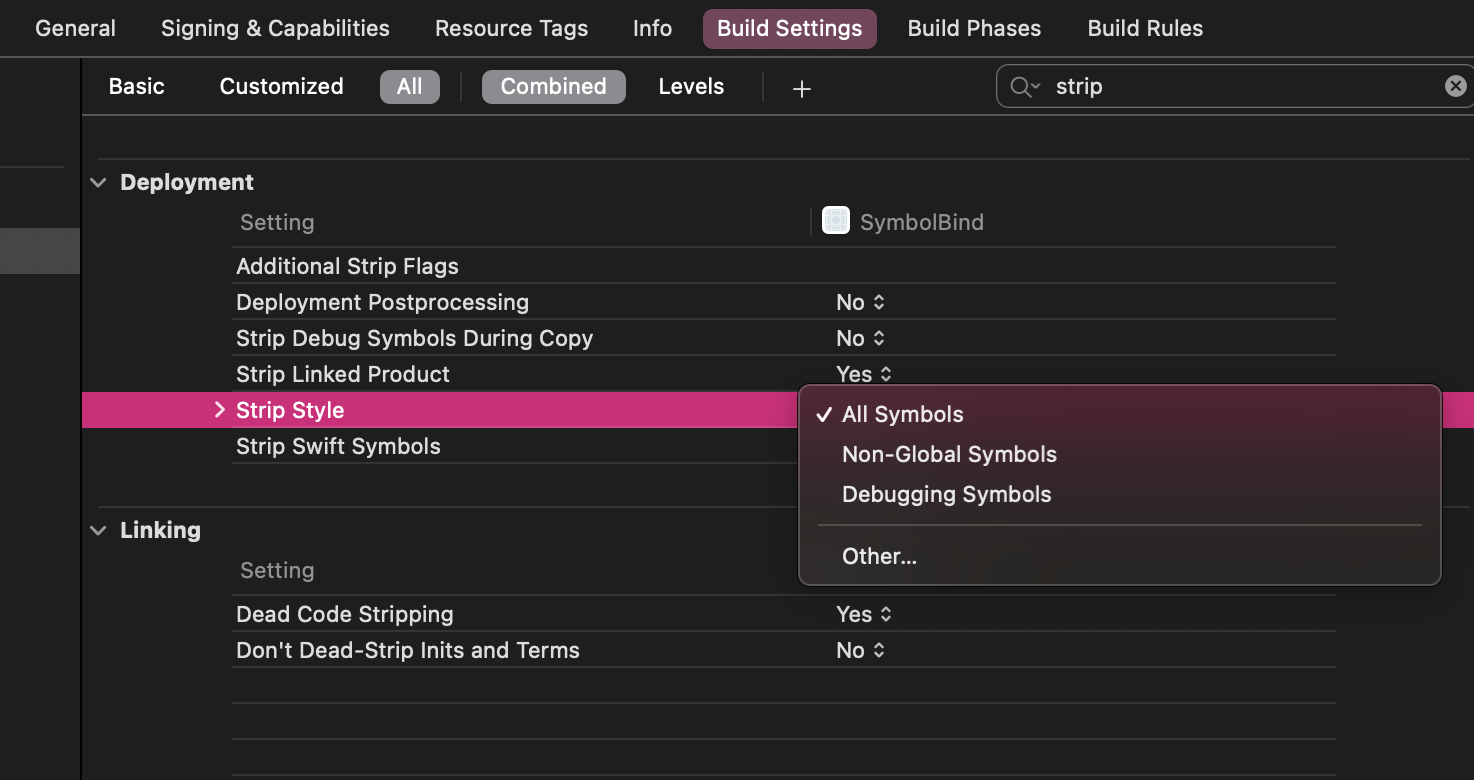The image size is (1474, 780).
Task: Clear the strip search text
Action: point(1456,86)
